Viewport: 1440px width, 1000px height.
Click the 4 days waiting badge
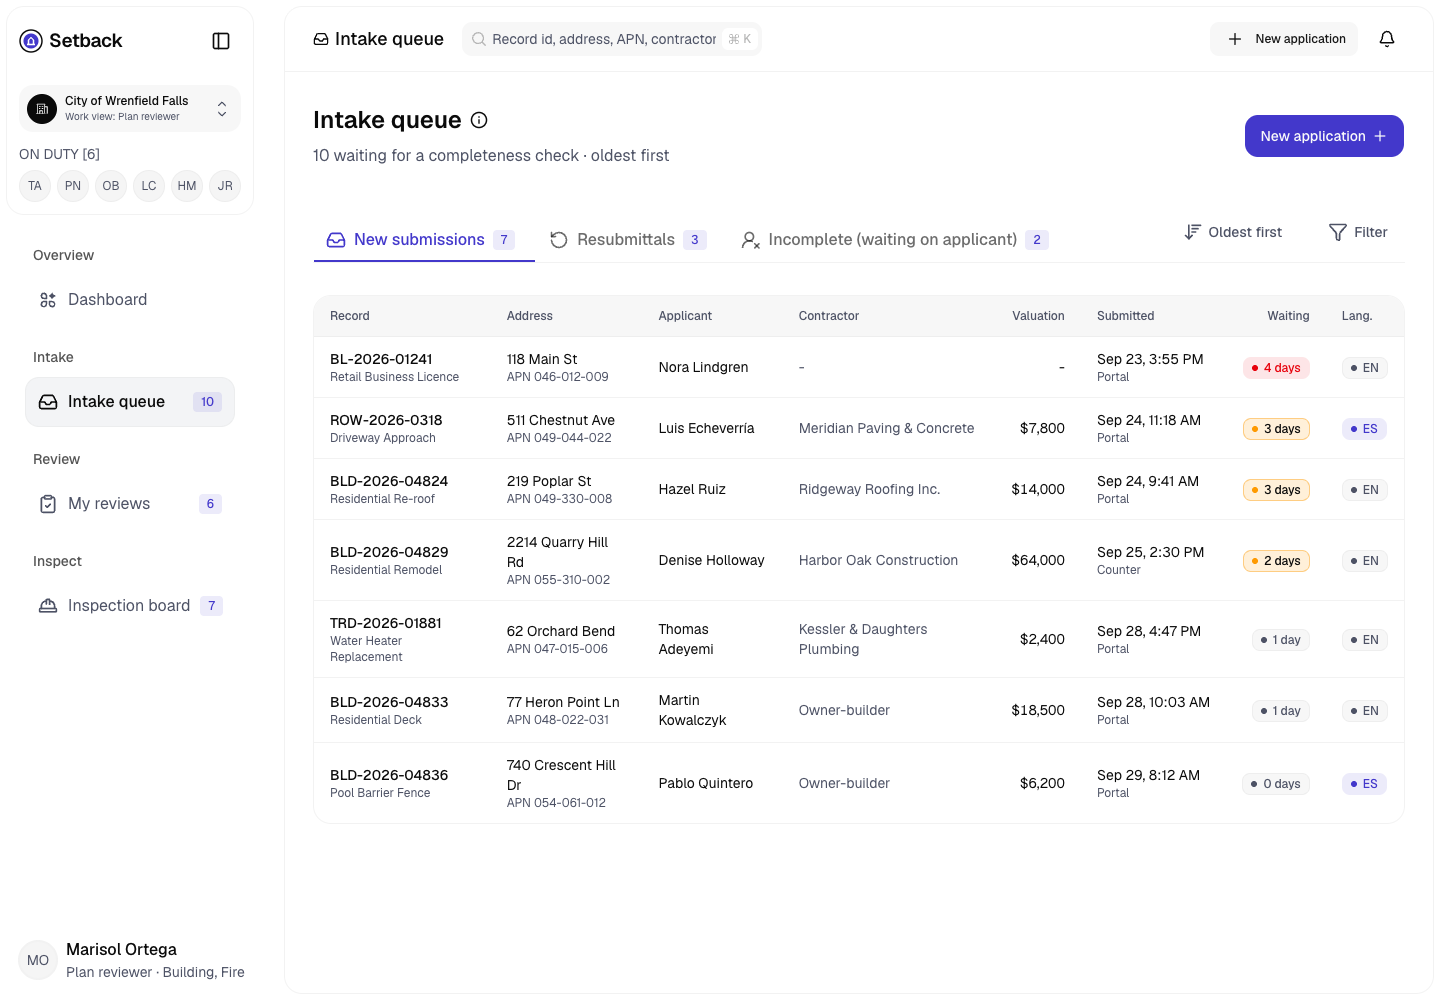[1276, 368]
